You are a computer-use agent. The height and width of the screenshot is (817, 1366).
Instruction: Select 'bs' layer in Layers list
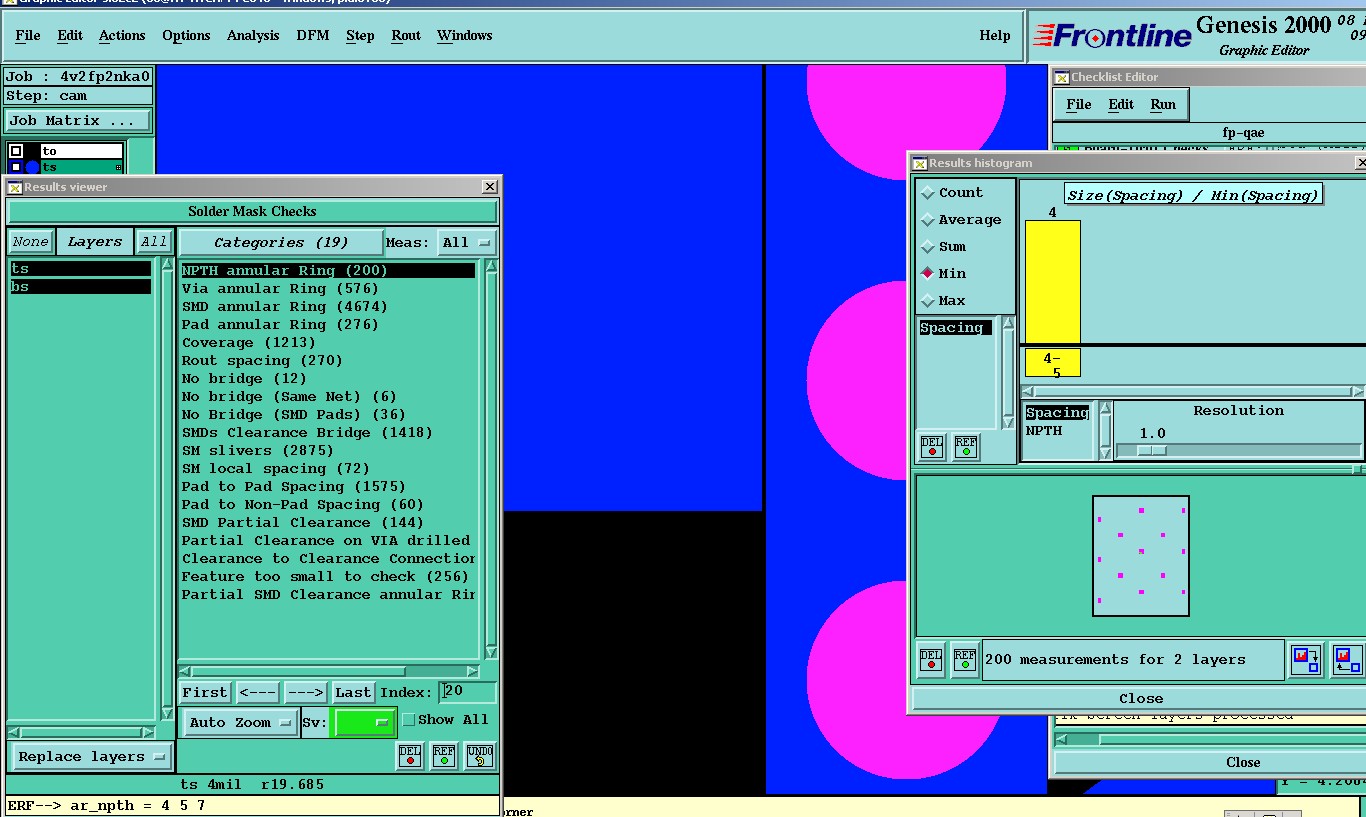point(80,287)
